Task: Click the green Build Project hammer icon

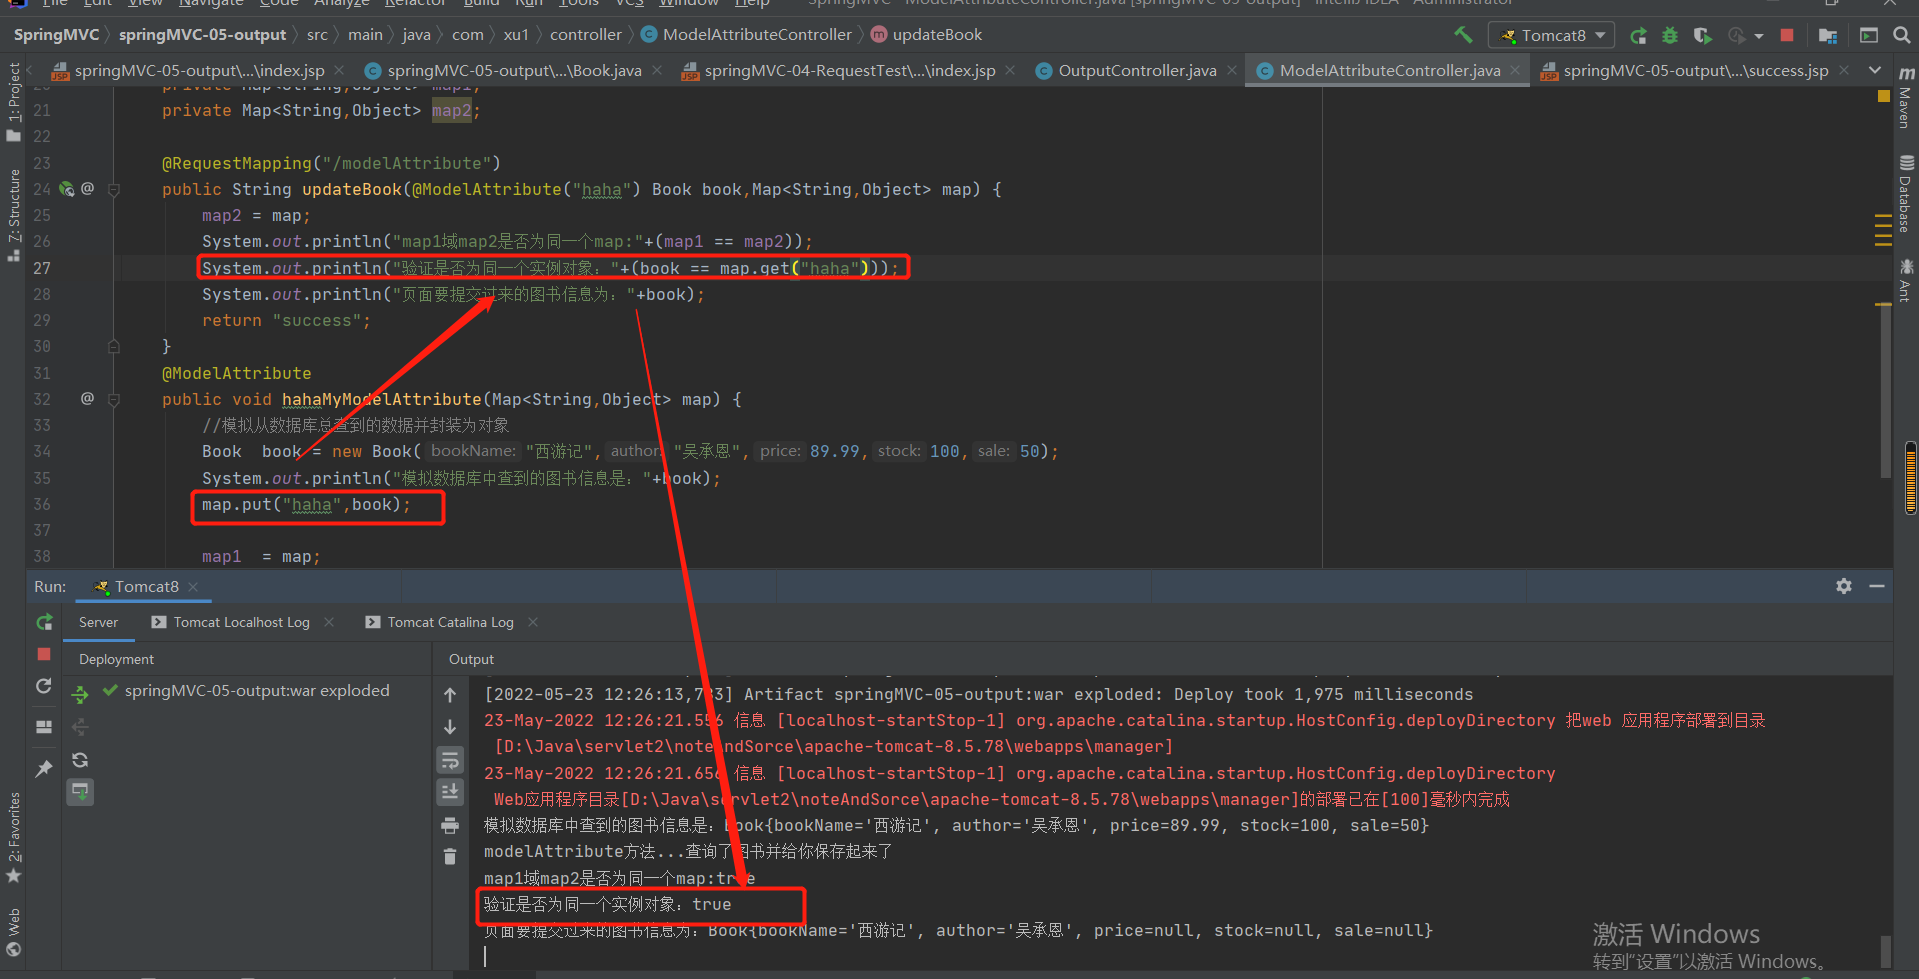Action: point(1463,35)
